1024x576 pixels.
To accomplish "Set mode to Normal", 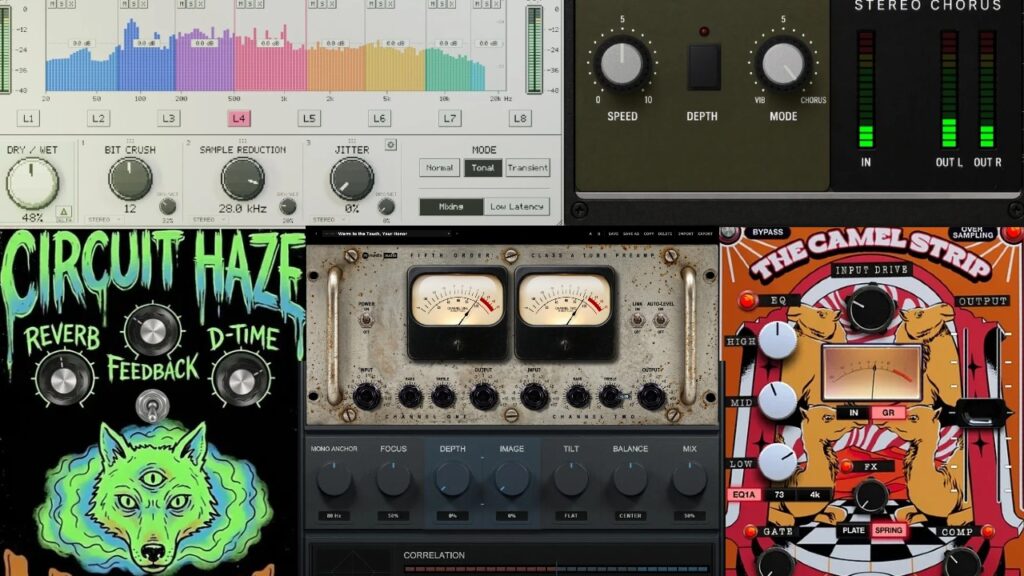I will point(440,168).
